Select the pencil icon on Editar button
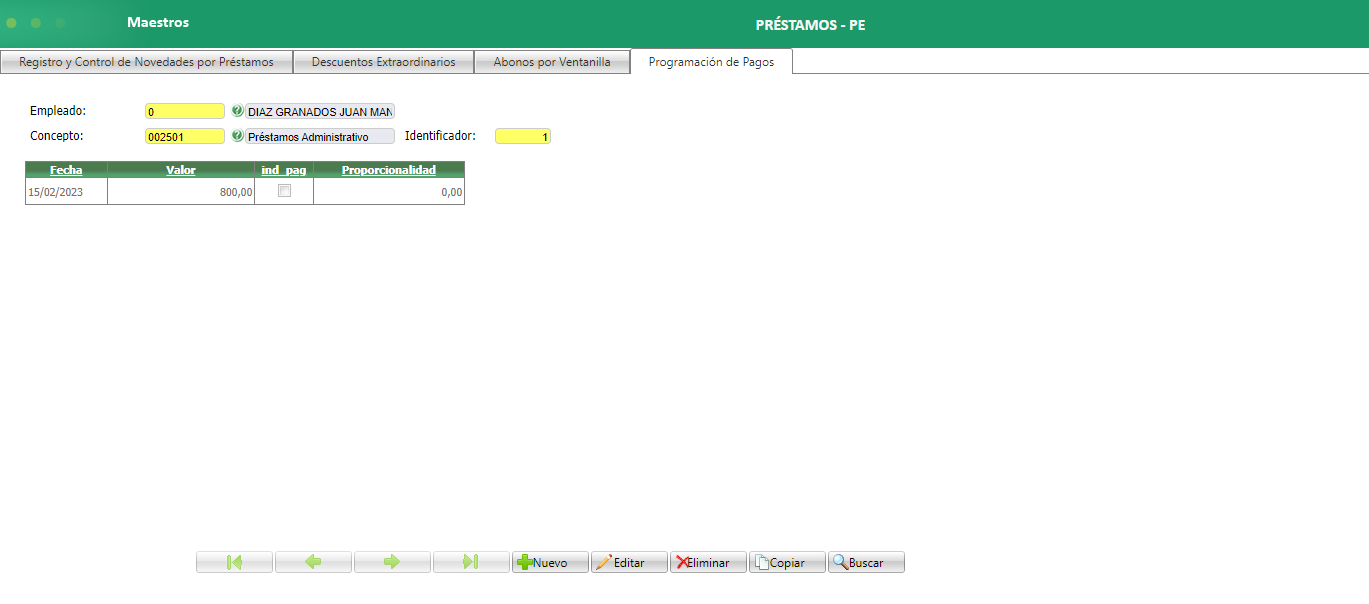 pos(604,561)
